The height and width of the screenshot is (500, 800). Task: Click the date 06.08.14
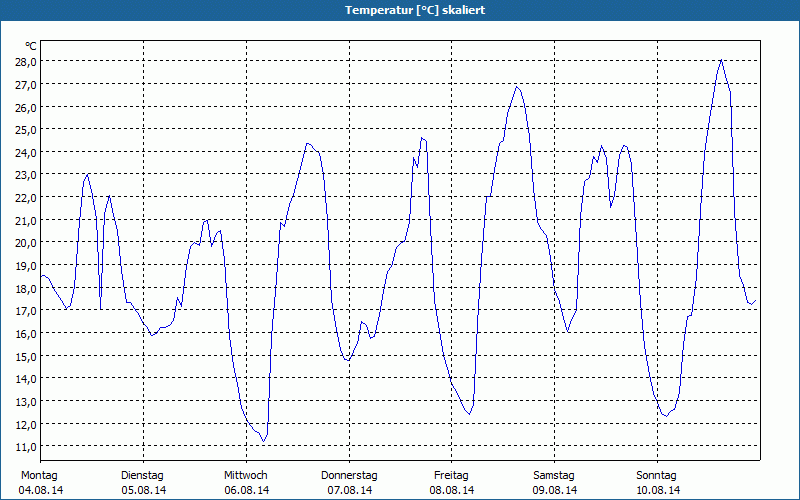[x=247, y=490]
